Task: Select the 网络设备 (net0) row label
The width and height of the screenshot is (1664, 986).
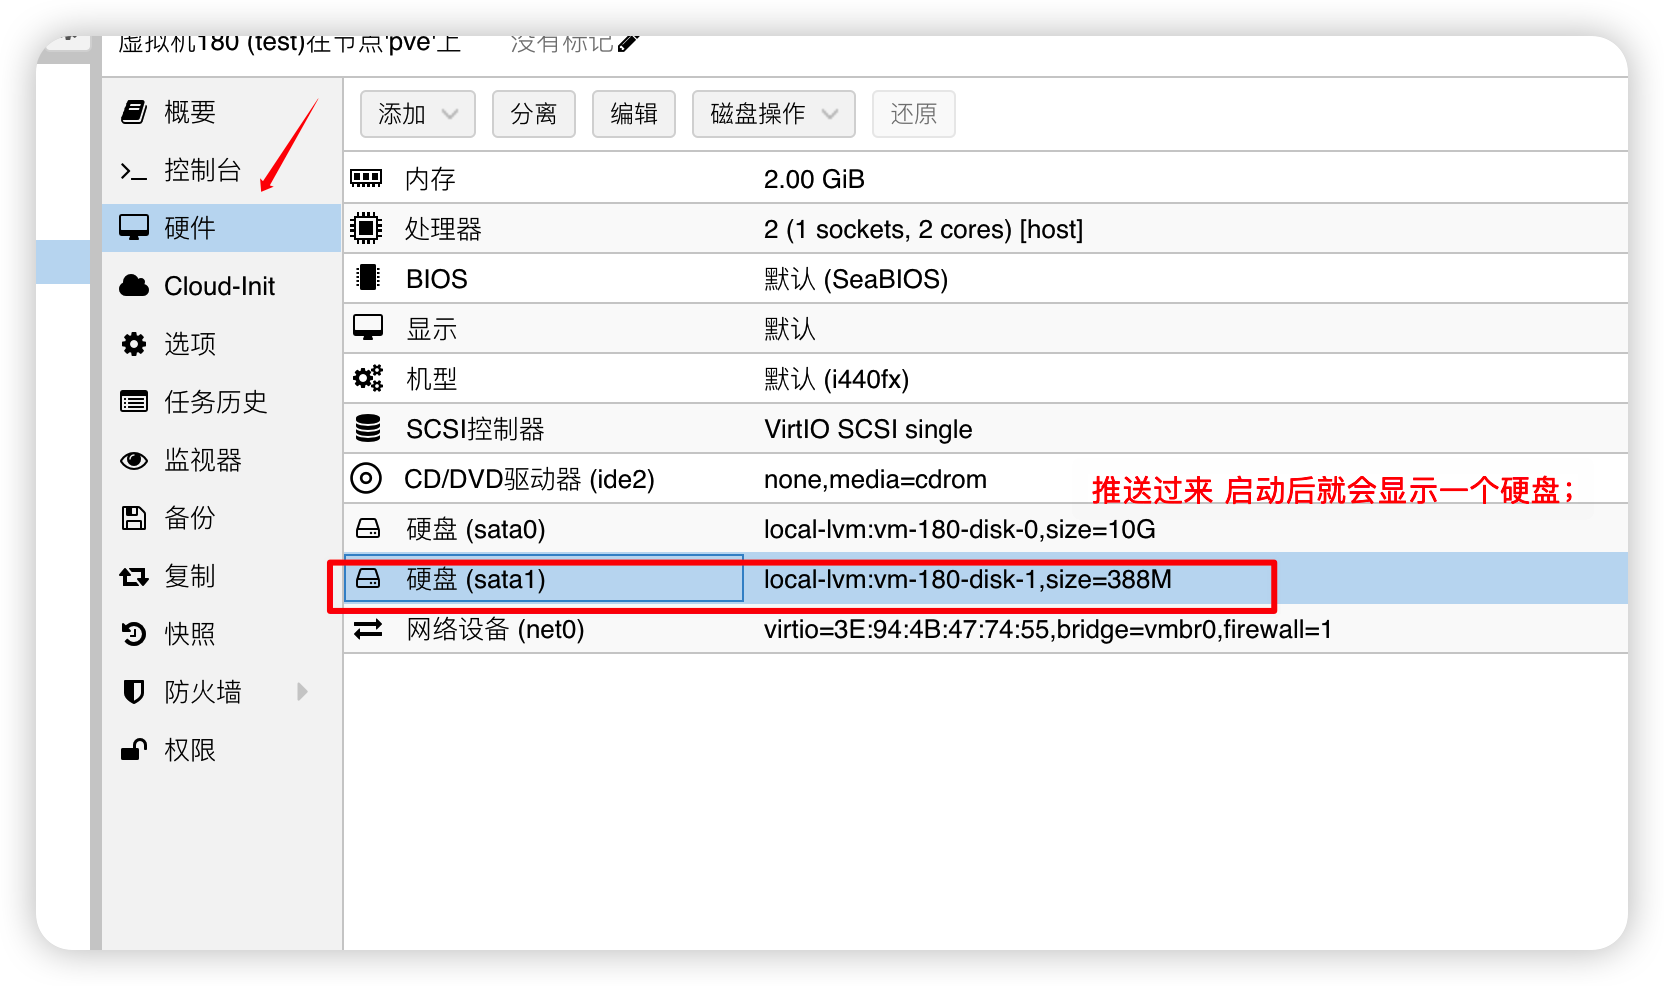Action: 495,629
